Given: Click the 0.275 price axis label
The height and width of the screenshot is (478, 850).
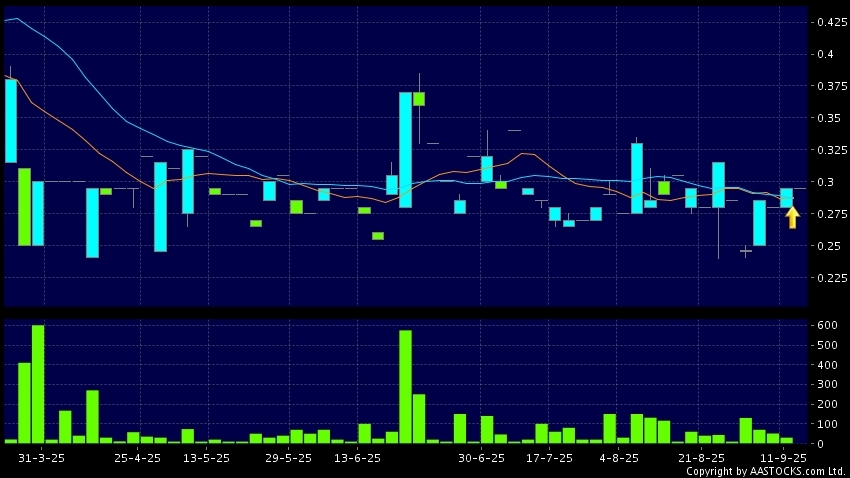Looking at the screenshot, I should coord(832,214).
